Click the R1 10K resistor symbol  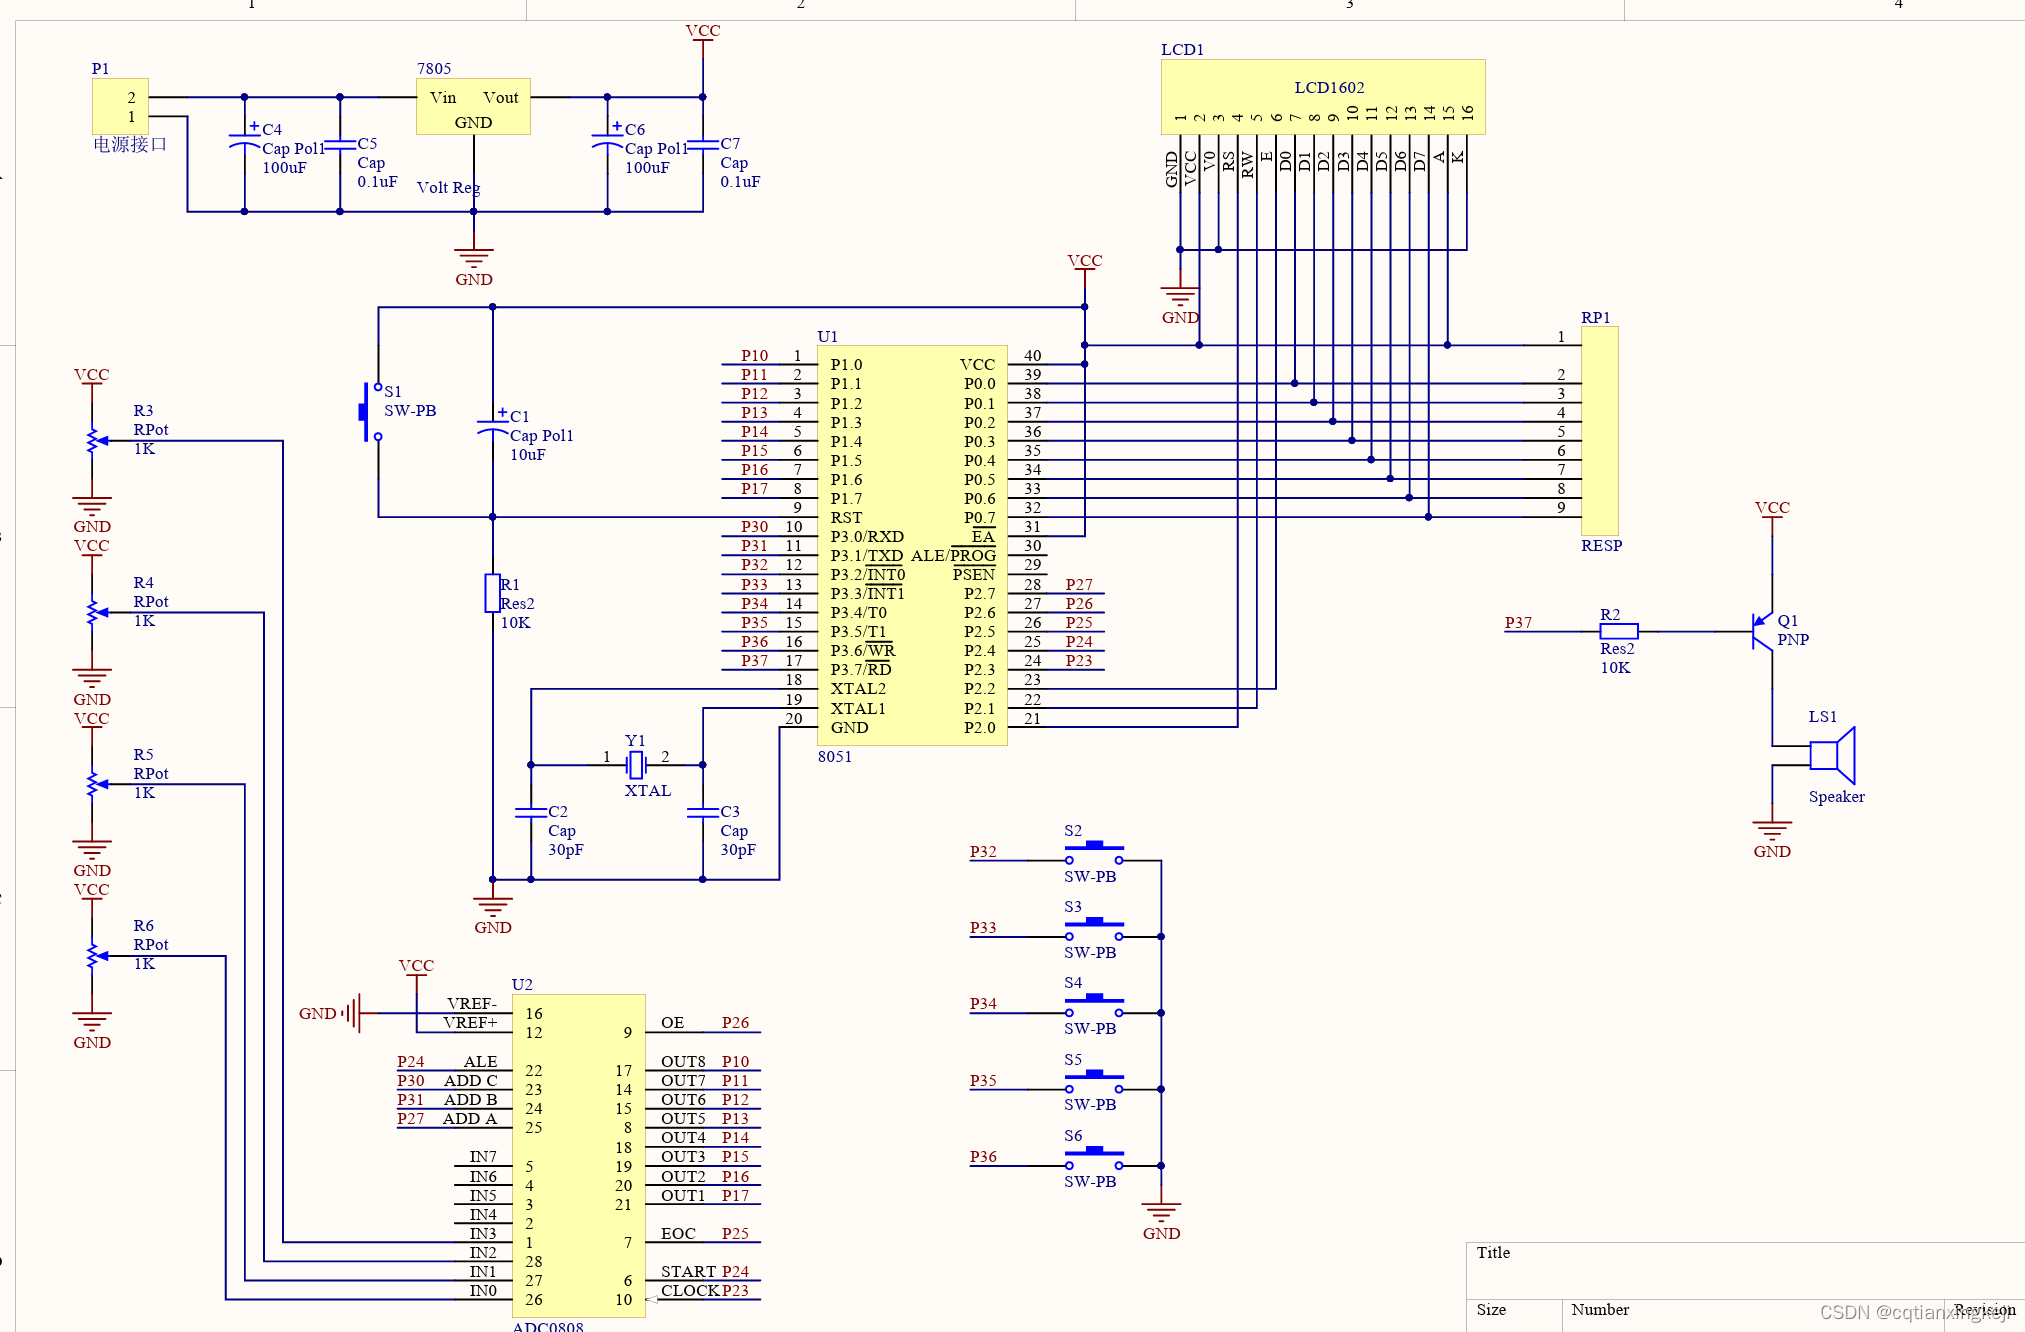pos(492,593)
